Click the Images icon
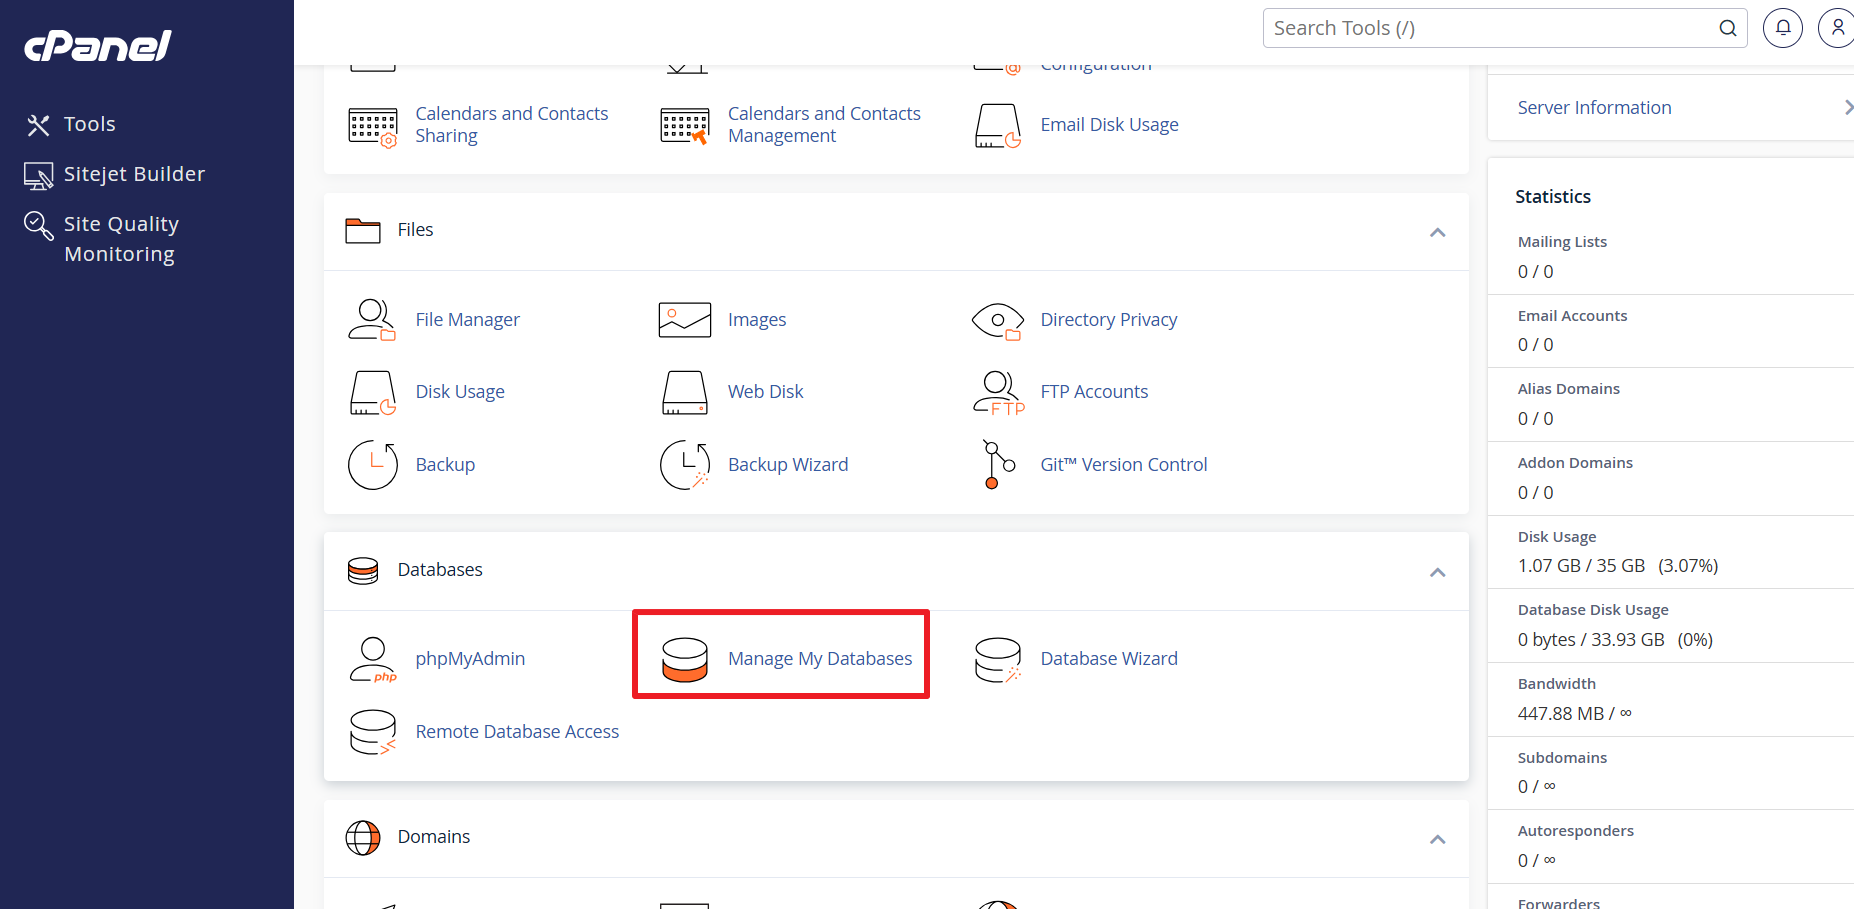Image resolution: width=1854 pixels, height=909 pixels. point(685,320)
